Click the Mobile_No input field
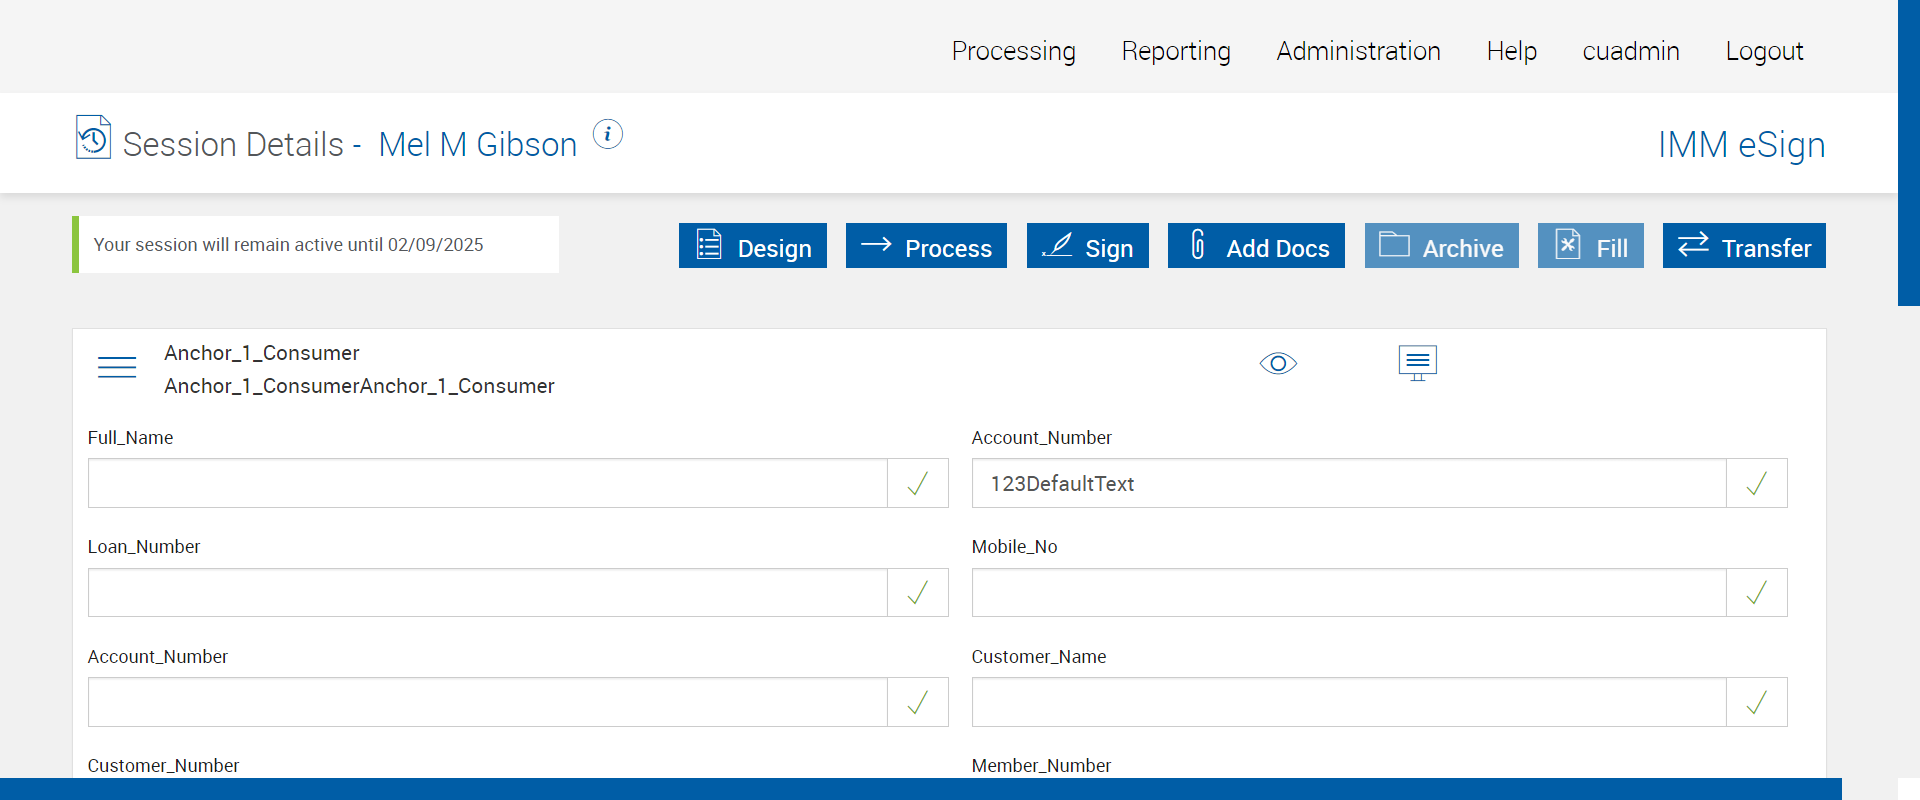The height and width of the screenshot is (800, 1920). click(x=1349, y=593)
